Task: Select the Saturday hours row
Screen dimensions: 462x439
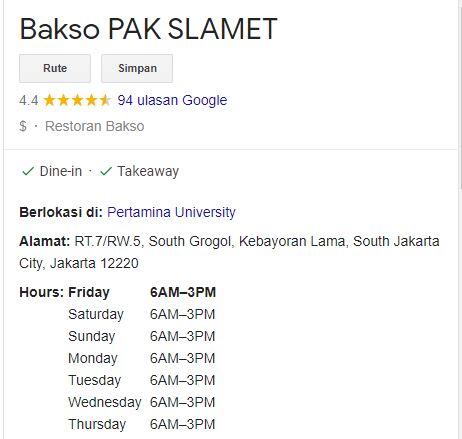Action: coord(142,314)
